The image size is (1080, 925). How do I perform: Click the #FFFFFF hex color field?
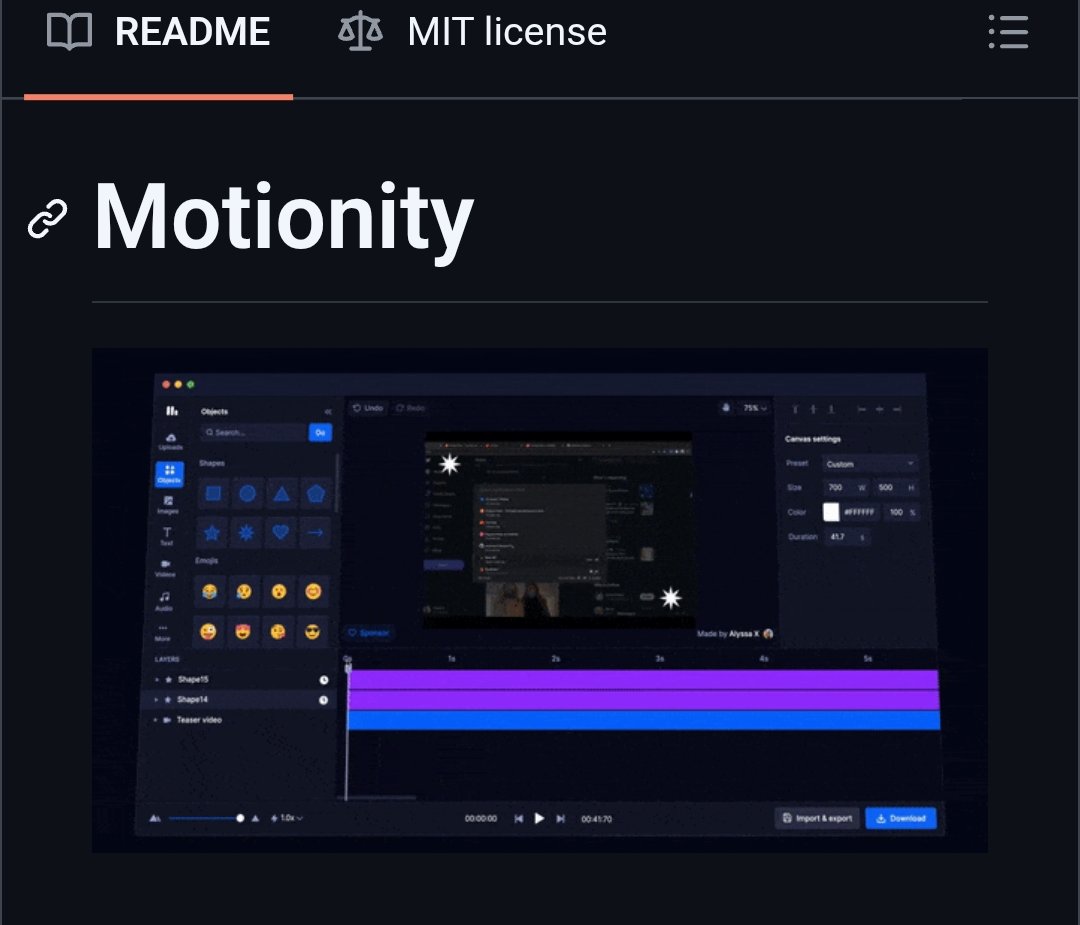pyautogui.click(x=860, y=512)
